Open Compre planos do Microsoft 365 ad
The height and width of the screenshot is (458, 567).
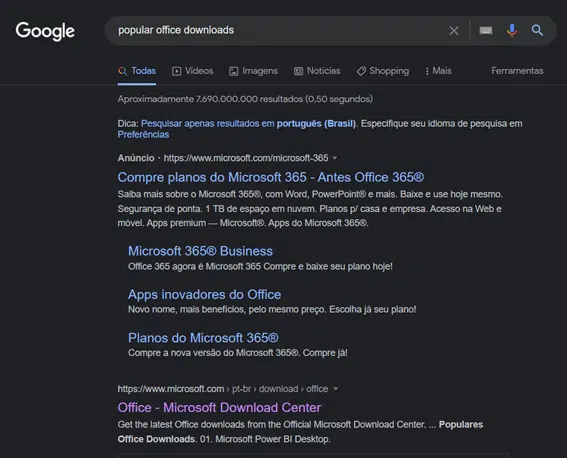270,177
